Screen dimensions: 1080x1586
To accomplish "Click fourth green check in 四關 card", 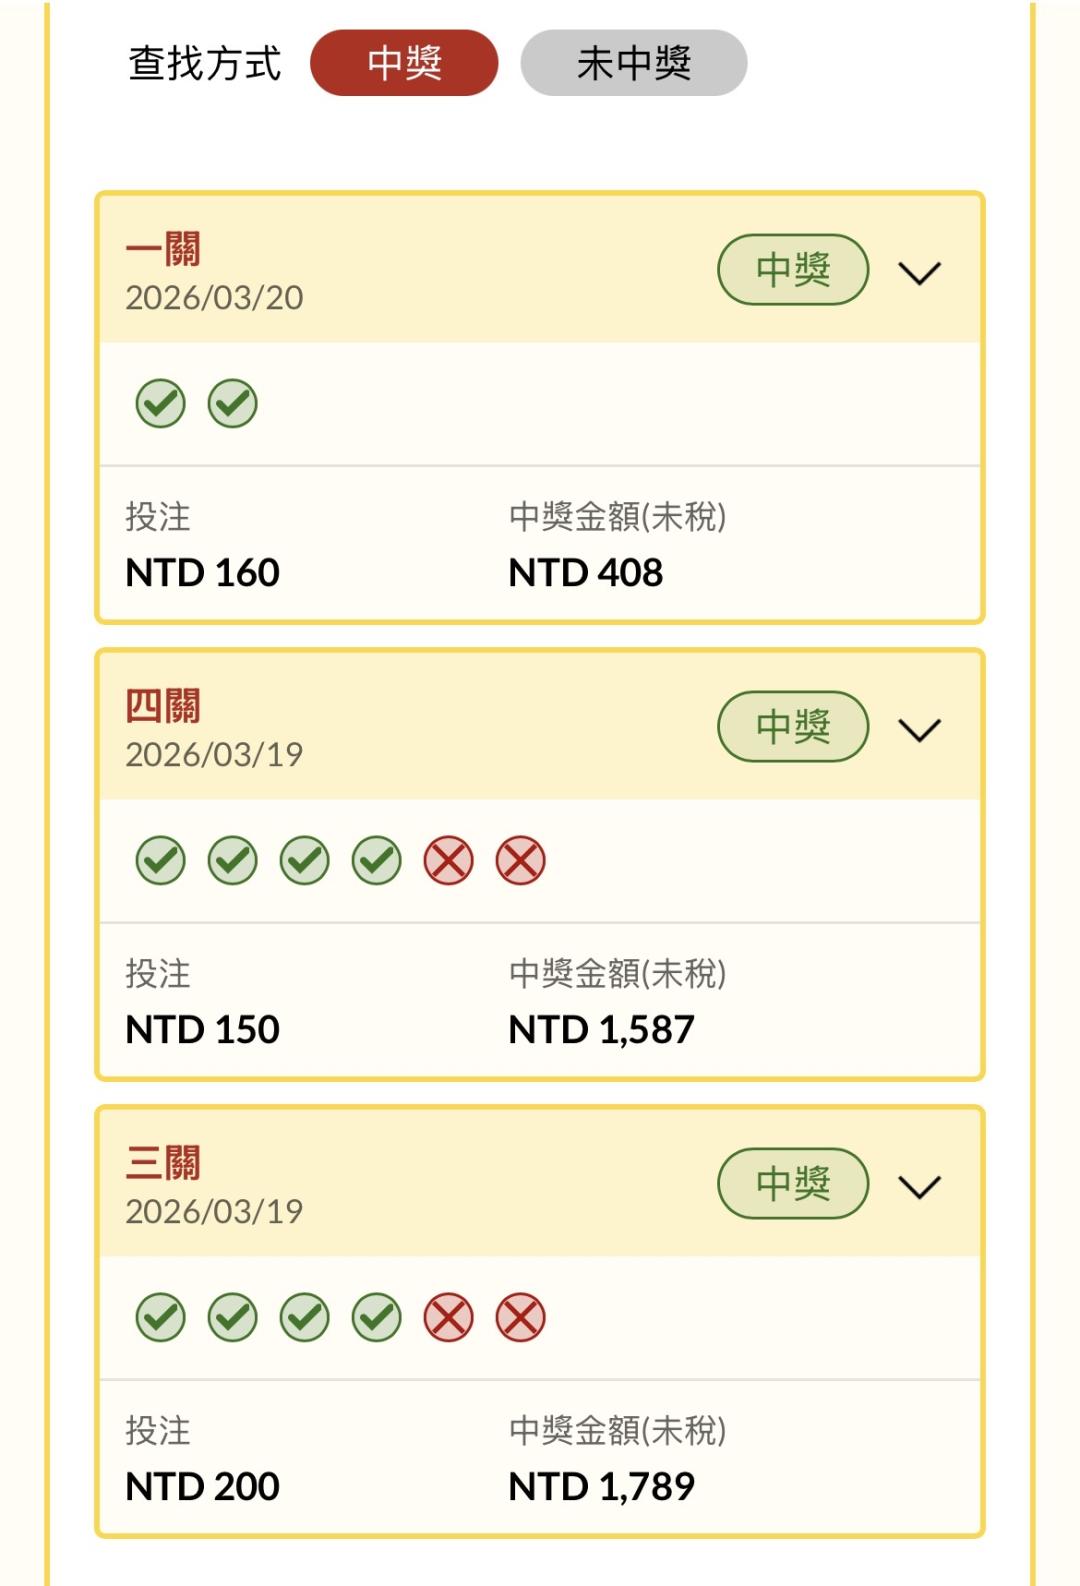I will pos(377,861).
